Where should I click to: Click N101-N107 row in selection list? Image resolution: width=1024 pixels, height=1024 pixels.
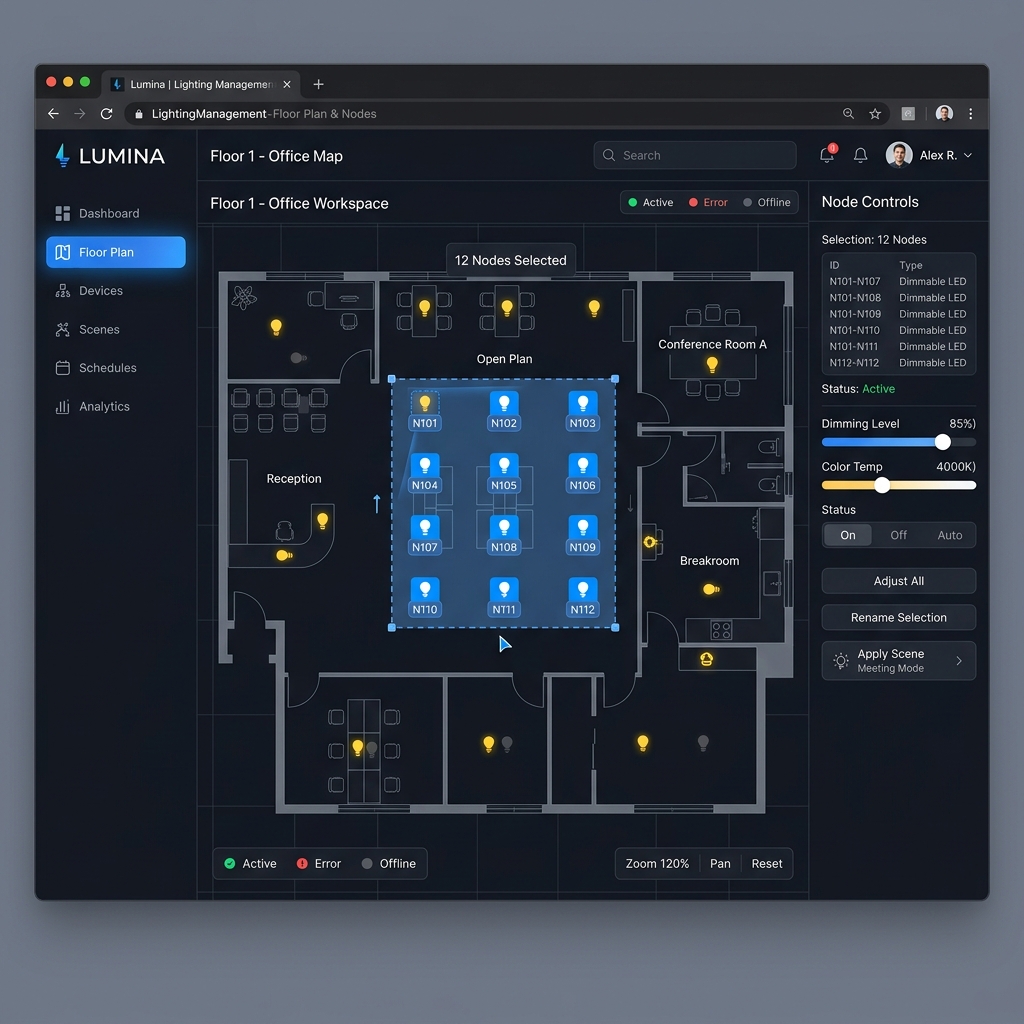tap(898, 281)
